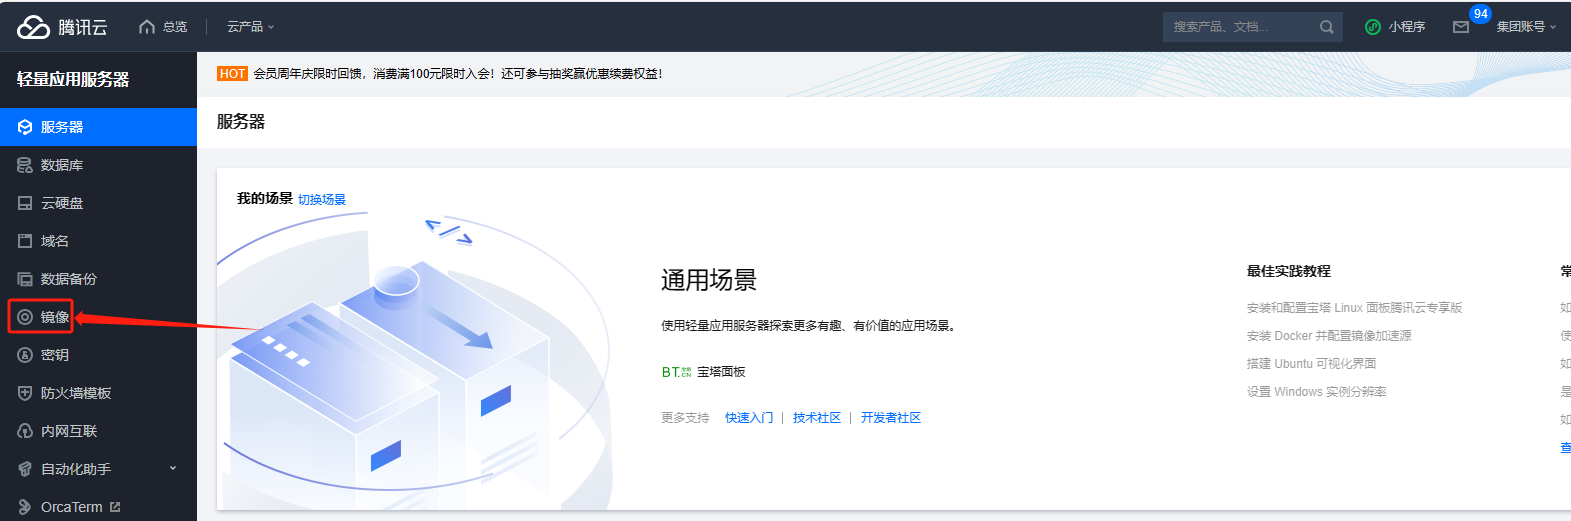Click the OrcaTerm terminal icon
1571x521 pixels.
25,507
